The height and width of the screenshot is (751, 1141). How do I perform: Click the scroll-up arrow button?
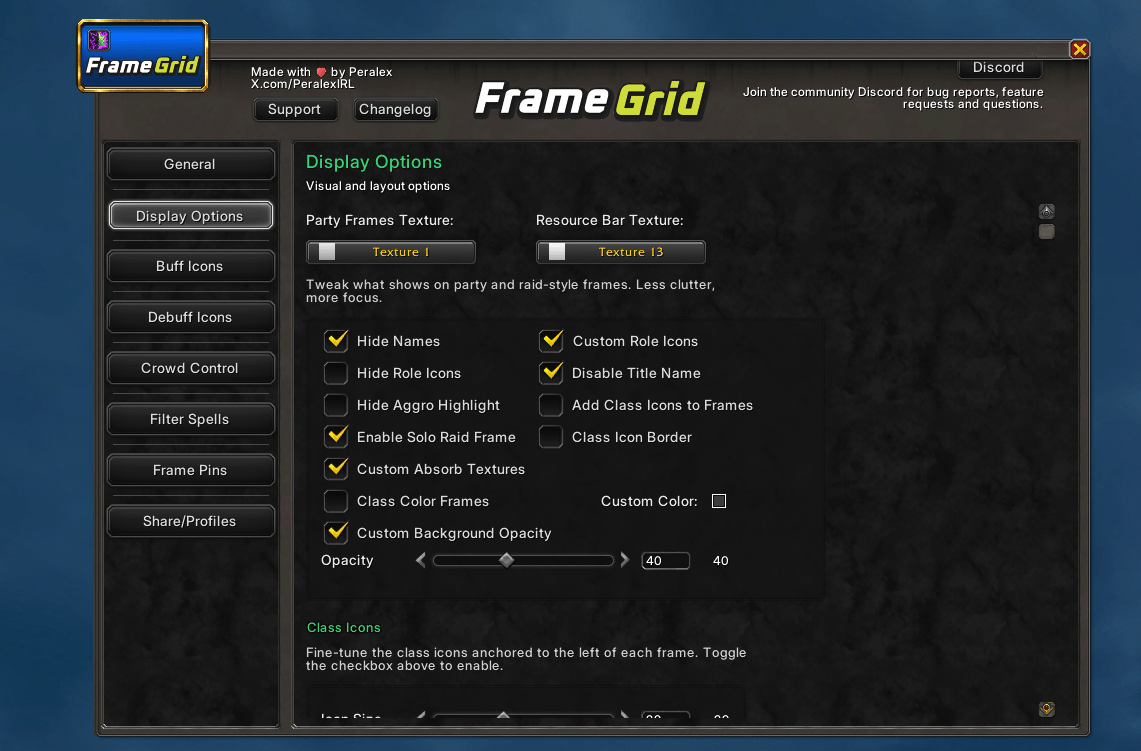(x=1046, y=211)
